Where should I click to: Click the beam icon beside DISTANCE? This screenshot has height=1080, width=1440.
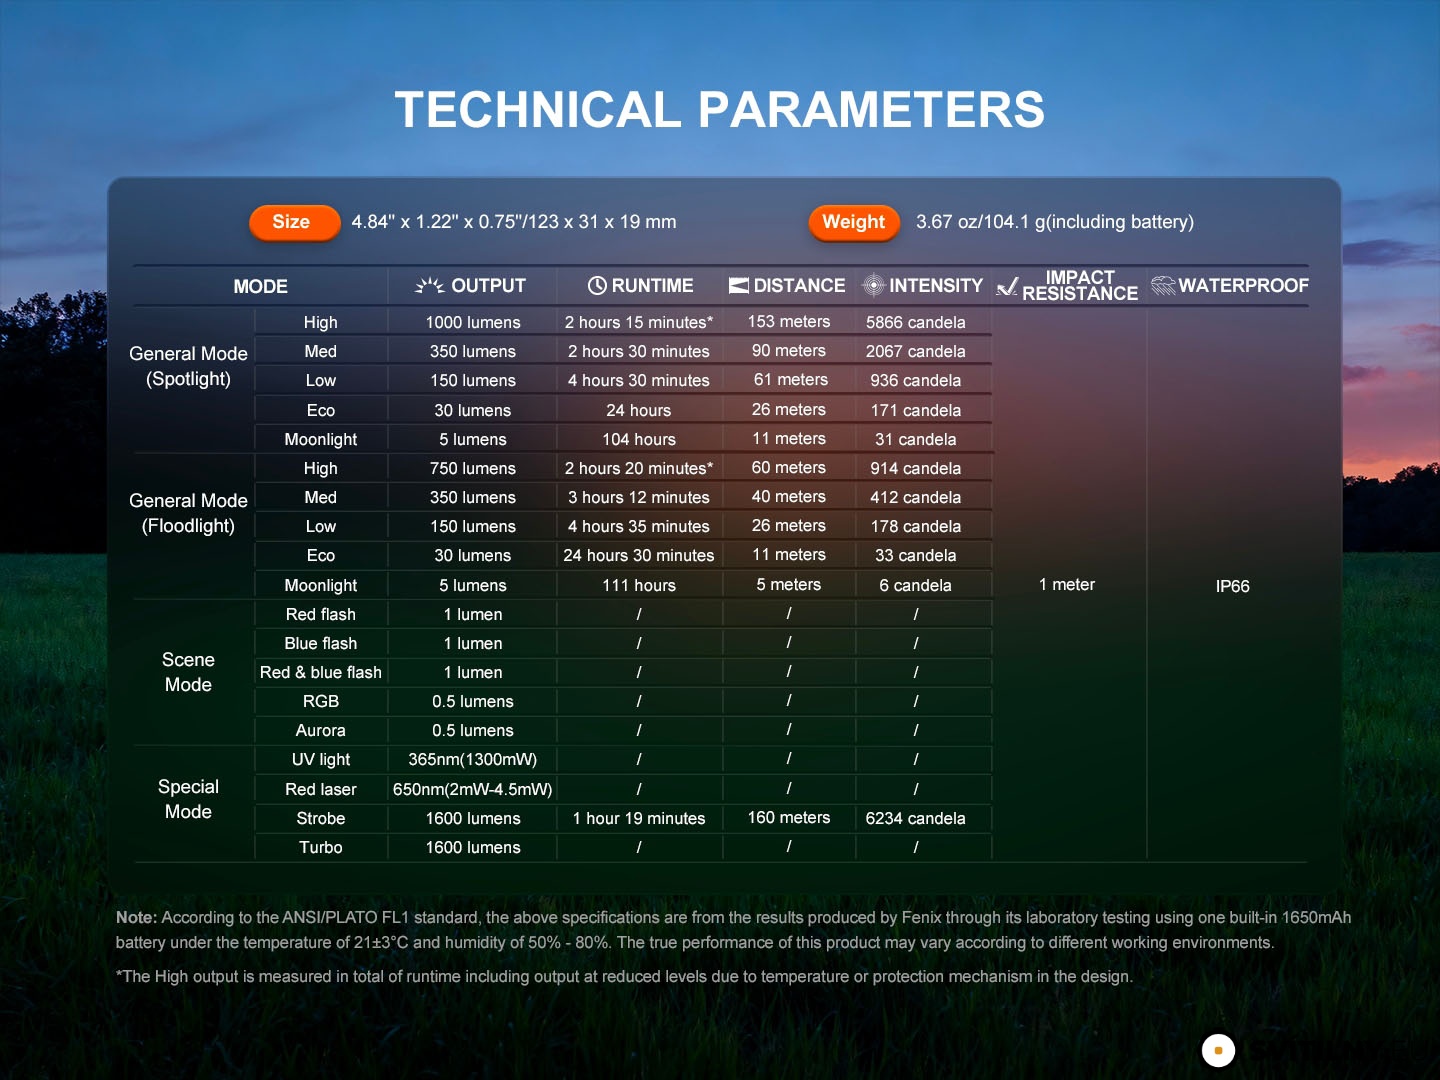(x=739, y=286)
